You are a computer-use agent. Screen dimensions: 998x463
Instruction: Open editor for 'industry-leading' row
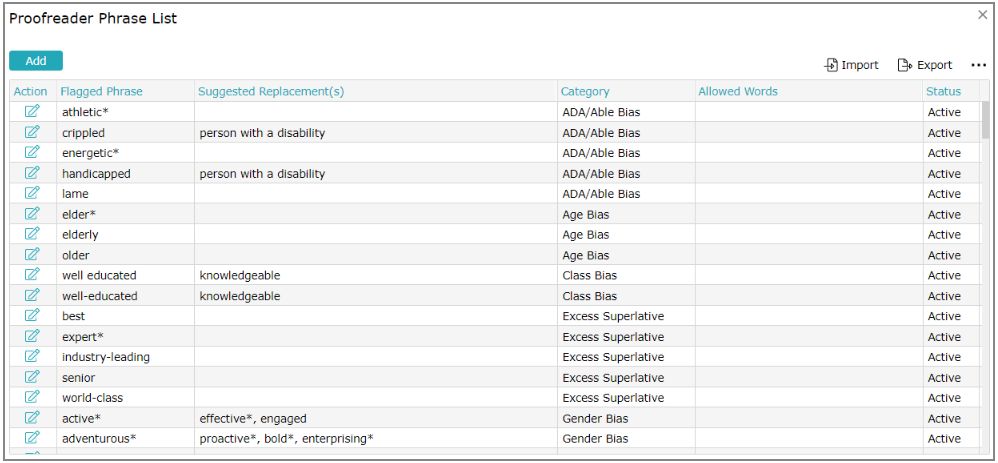[32, 356]
